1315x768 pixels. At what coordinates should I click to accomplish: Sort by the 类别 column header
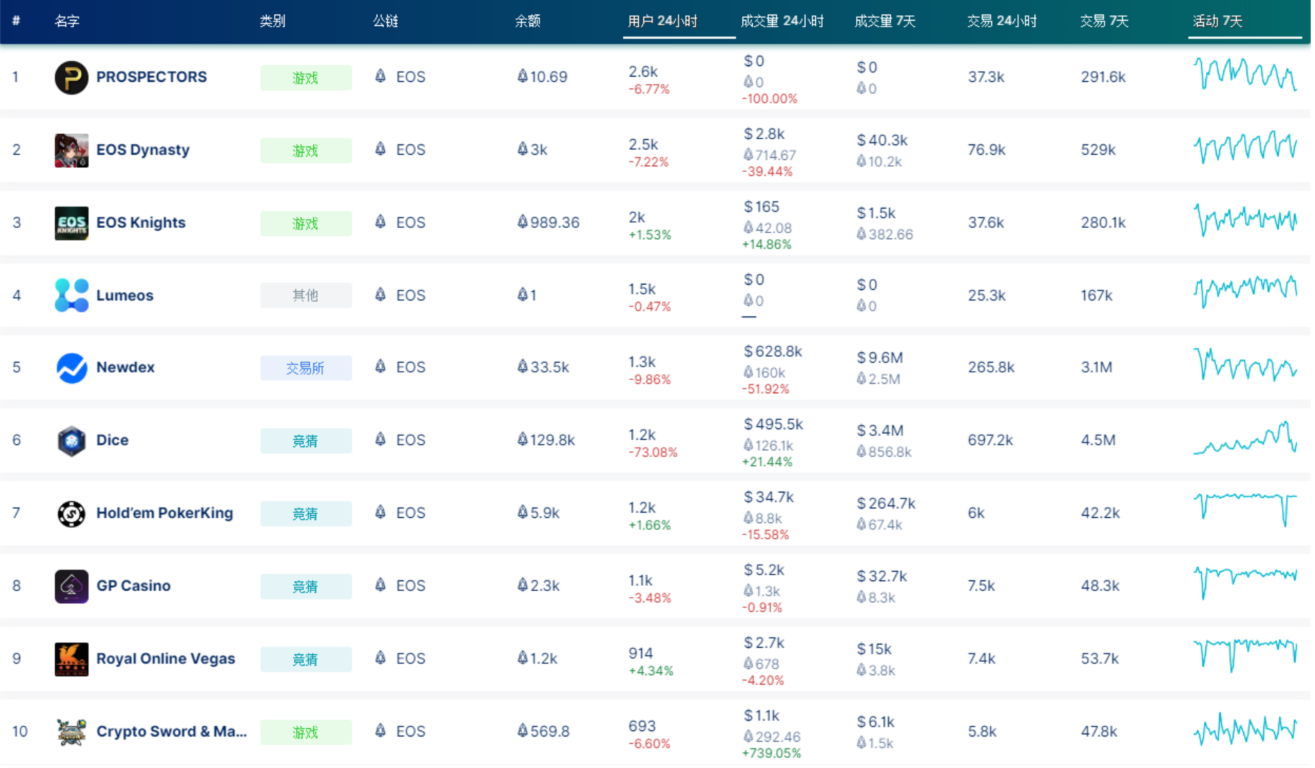pos(272,21)
